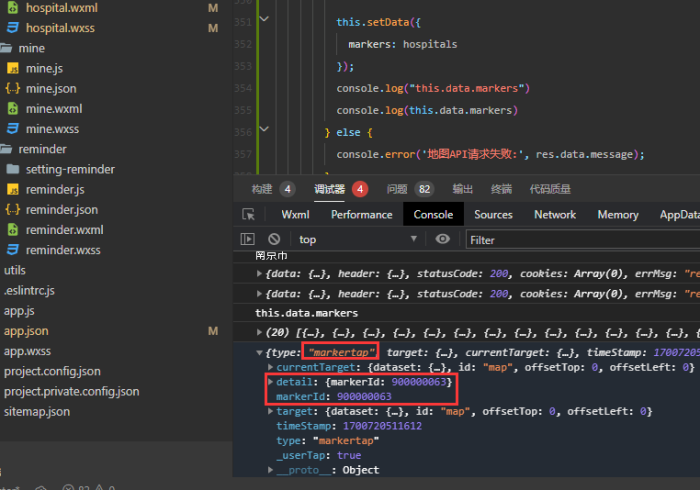Image resolution: width=700 pixels, height=490 pixels.
Task: Open the setting-reminder folder
Action: 70,169
